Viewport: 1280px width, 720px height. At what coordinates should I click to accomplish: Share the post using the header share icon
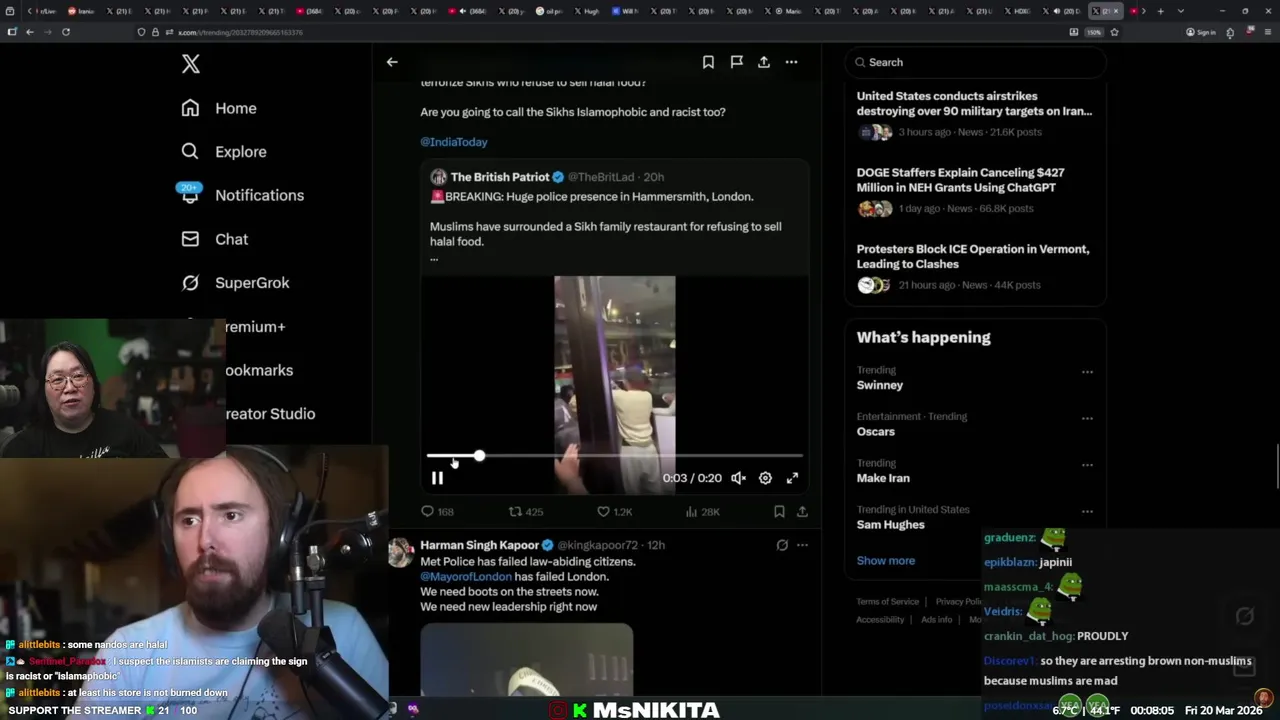[x=763, y=62]
